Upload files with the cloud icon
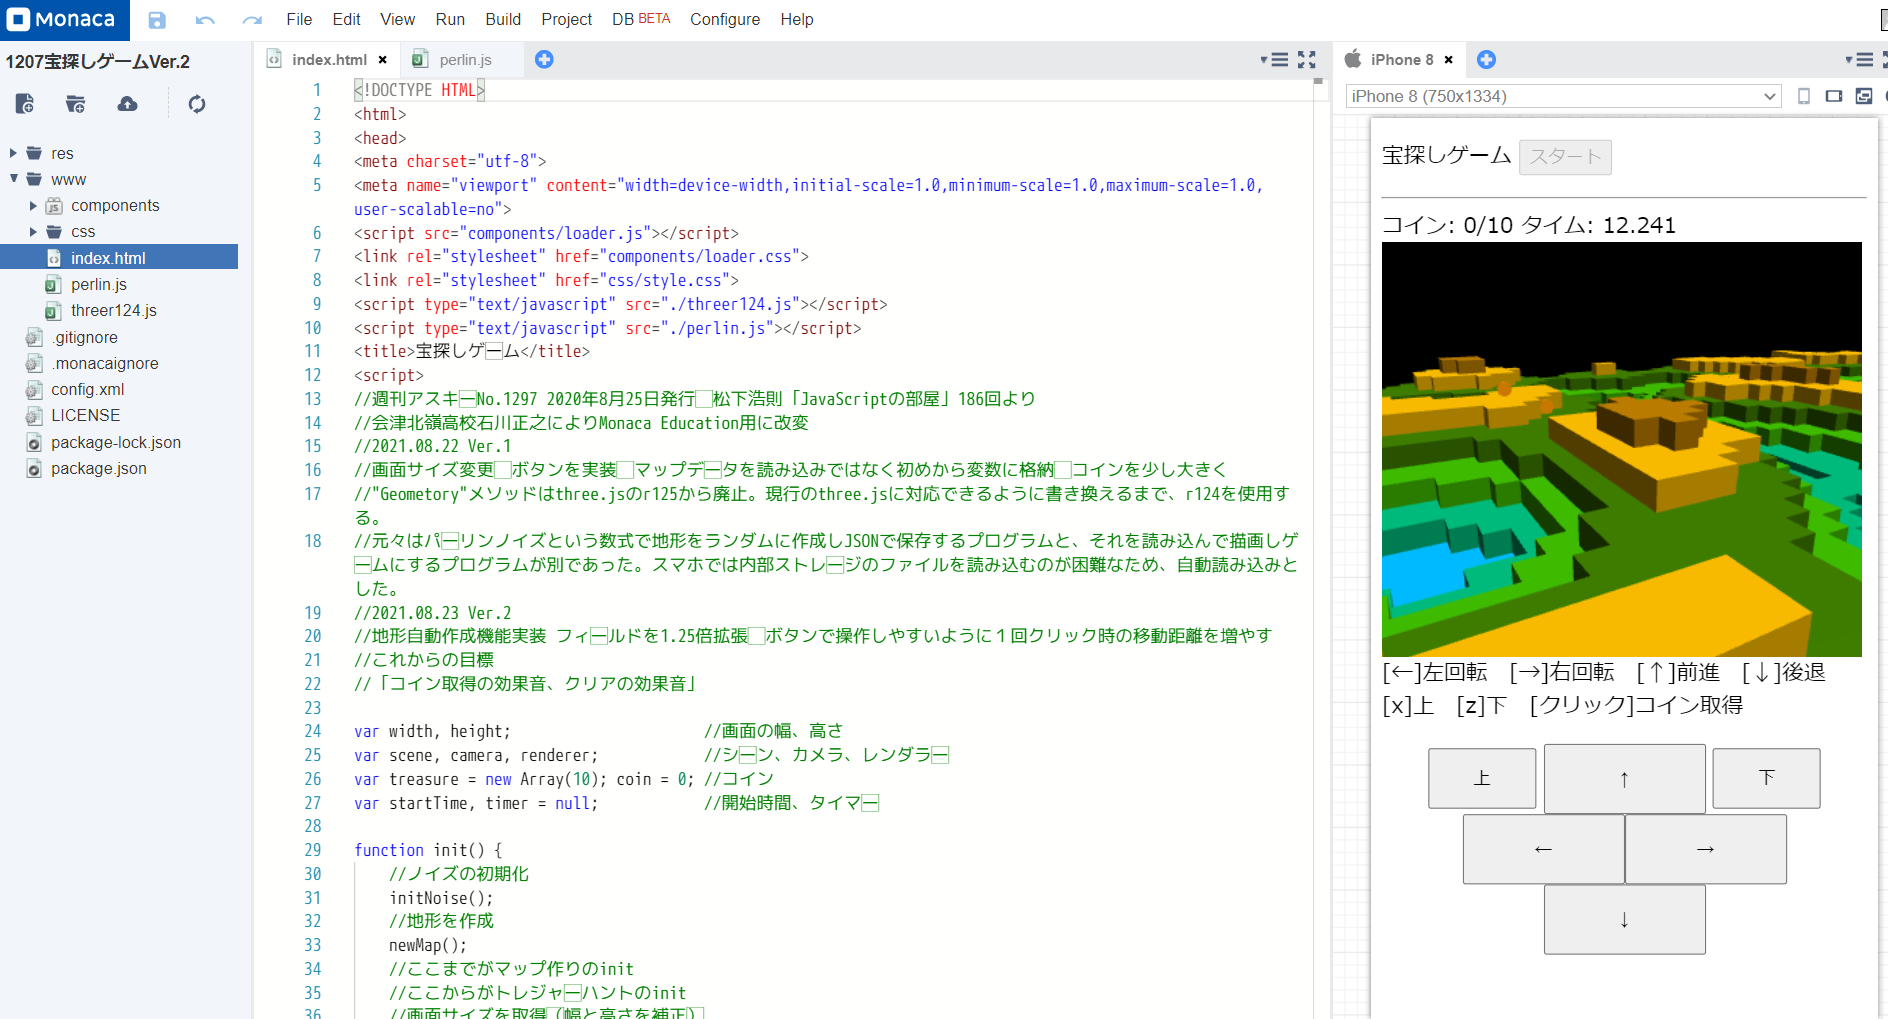This screenshot has width=1888, height=1019. (x=127, y=103)
